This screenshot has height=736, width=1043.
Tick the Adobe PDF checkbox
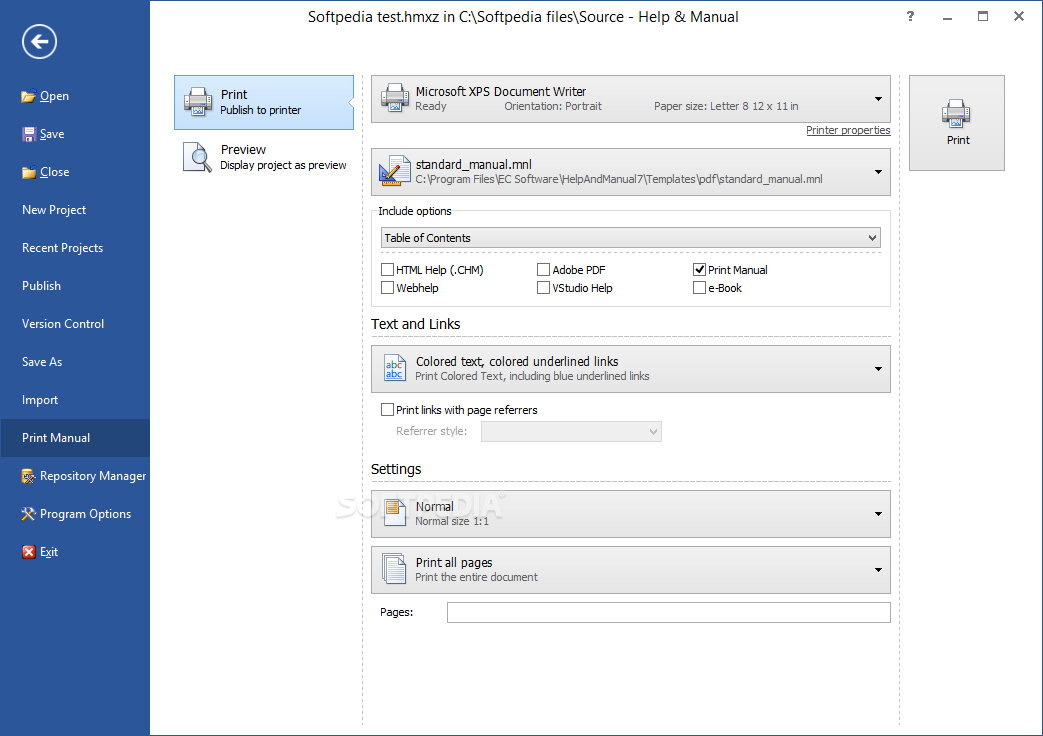click(x=543, y=270)
